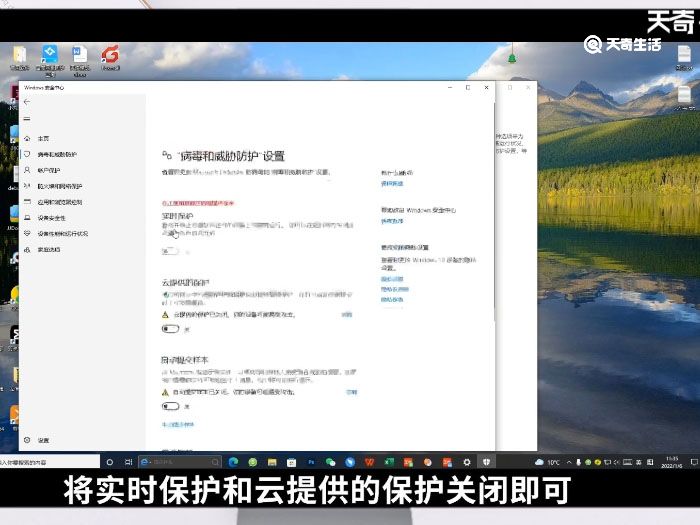This screenshot has width=700, height=525.
Task: Open WPS Office from taskbar
Action: pos(369,462)
